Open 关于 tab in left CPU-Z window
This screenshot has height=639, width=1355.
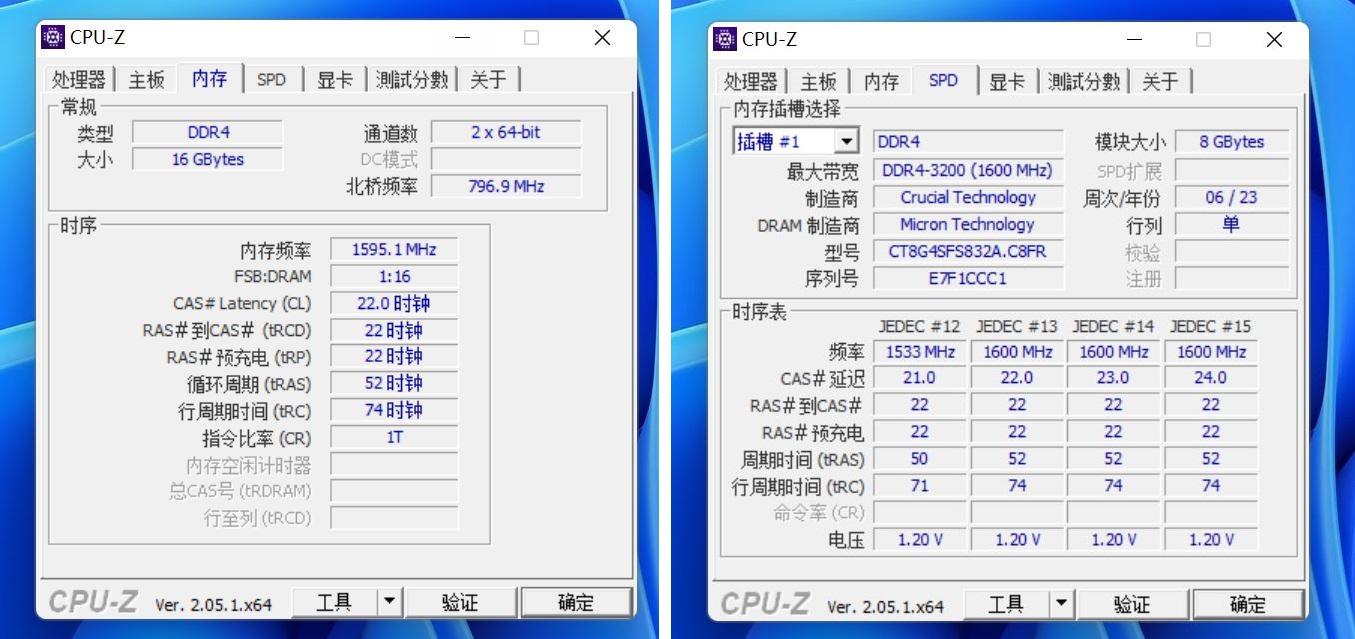[x=488, y=80]
